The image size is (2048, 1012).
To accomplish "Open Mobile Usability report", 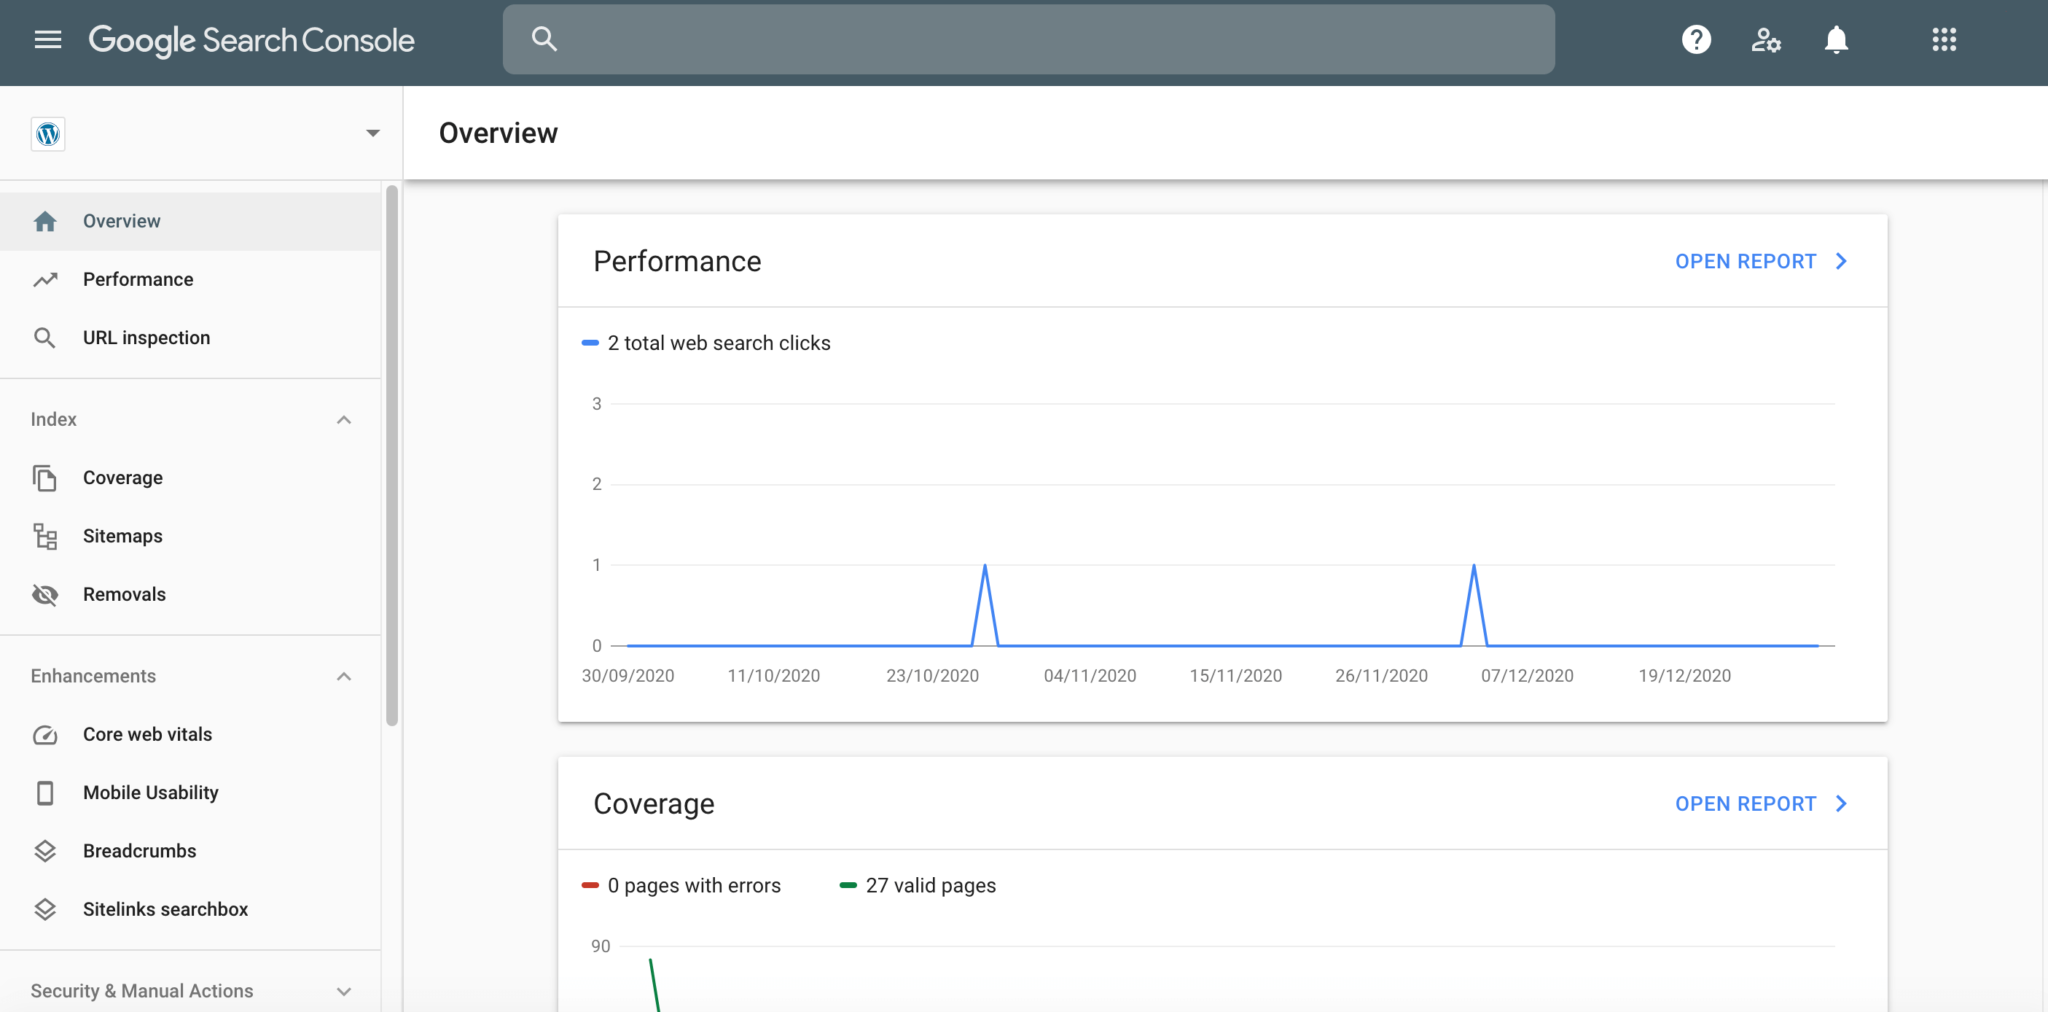I will pos(190,792).
